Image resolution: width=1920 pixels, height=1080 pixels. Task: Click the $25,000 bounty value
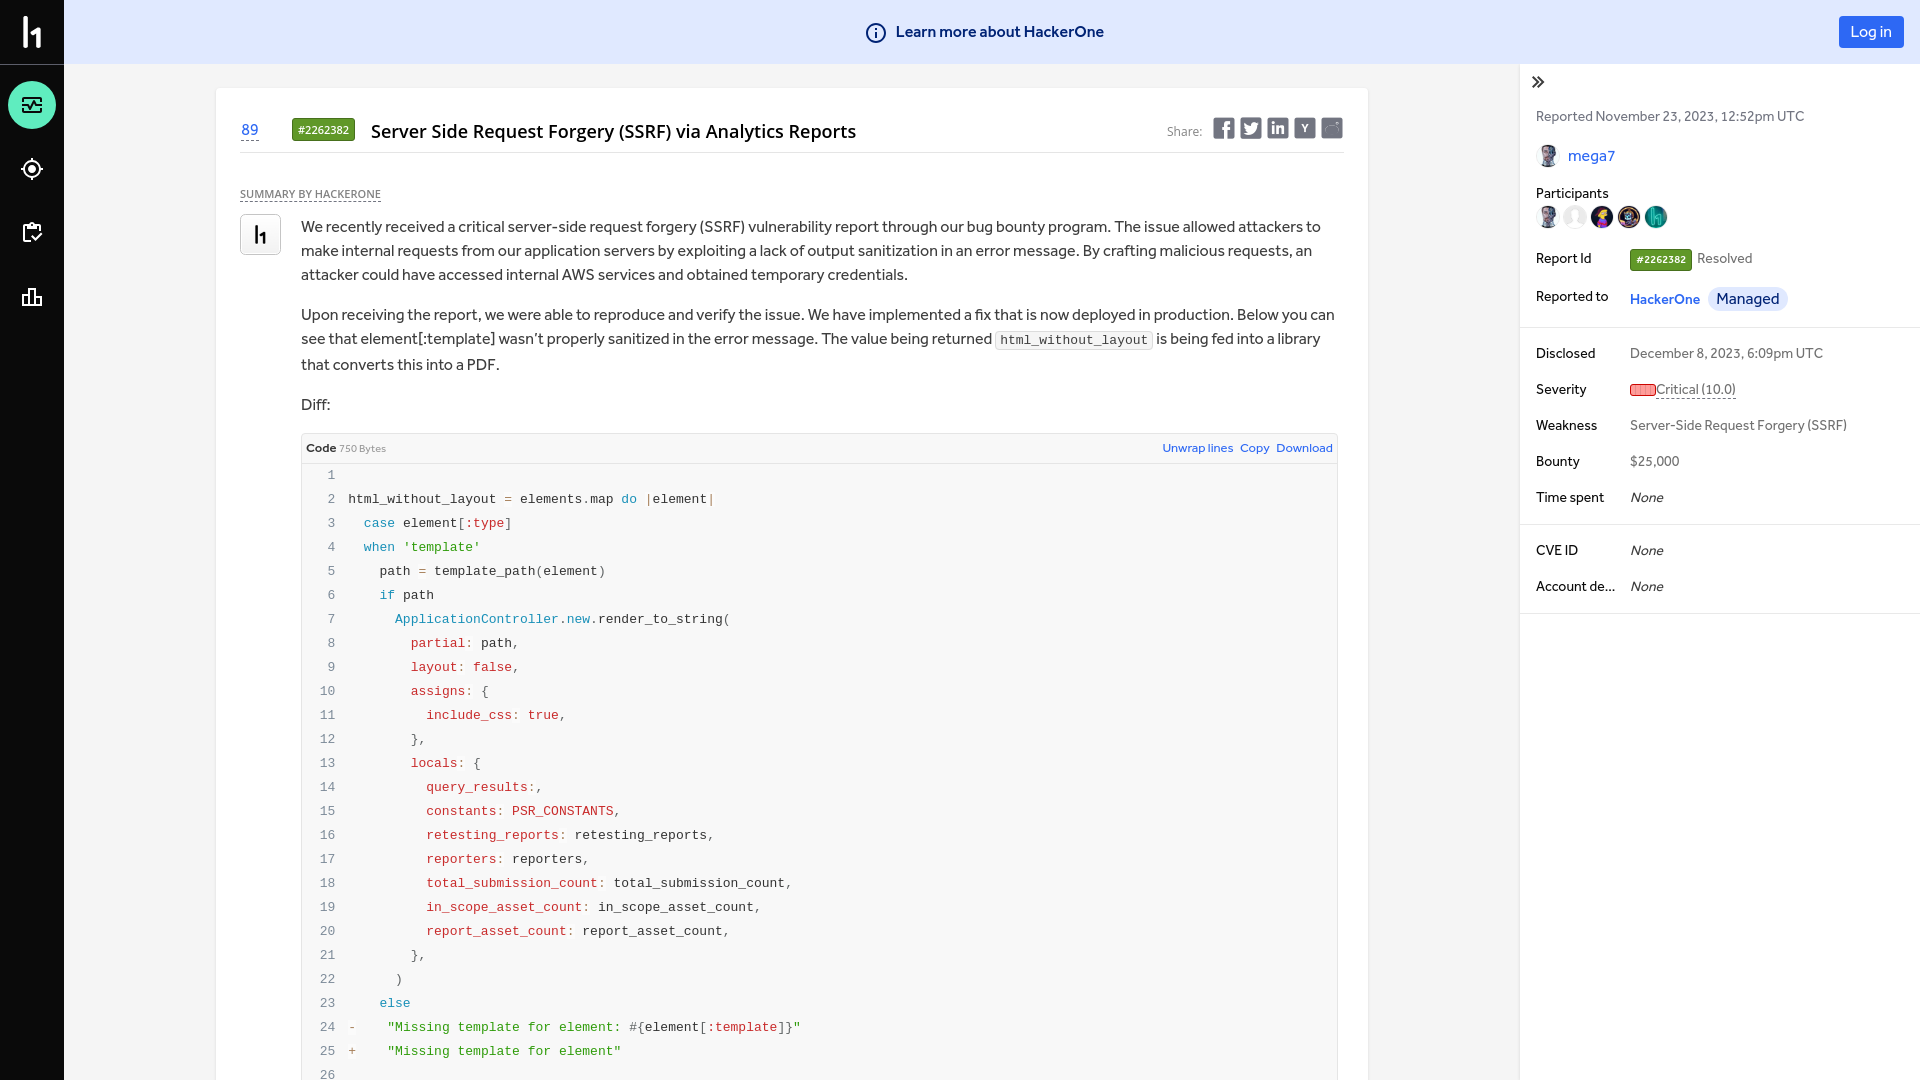point(1654,462)
